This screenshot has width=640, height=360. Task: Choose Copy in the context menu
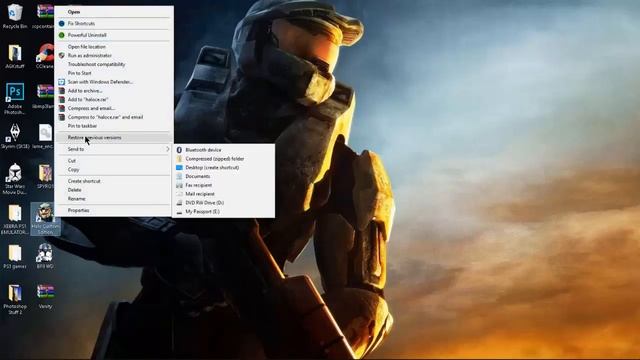coord(113,170)
